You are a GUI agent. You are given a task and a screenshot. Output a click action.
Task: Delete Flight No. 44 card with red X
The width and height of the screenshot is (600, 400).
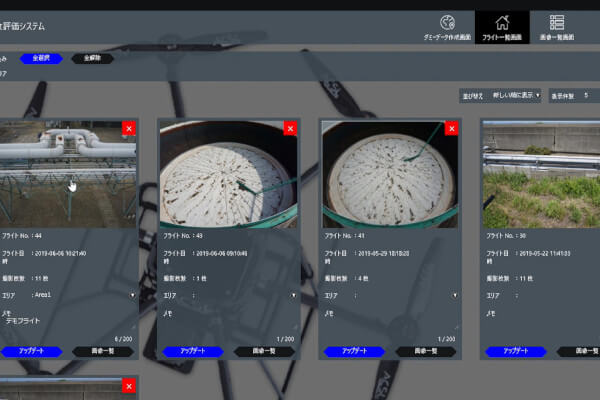[128, 128]
